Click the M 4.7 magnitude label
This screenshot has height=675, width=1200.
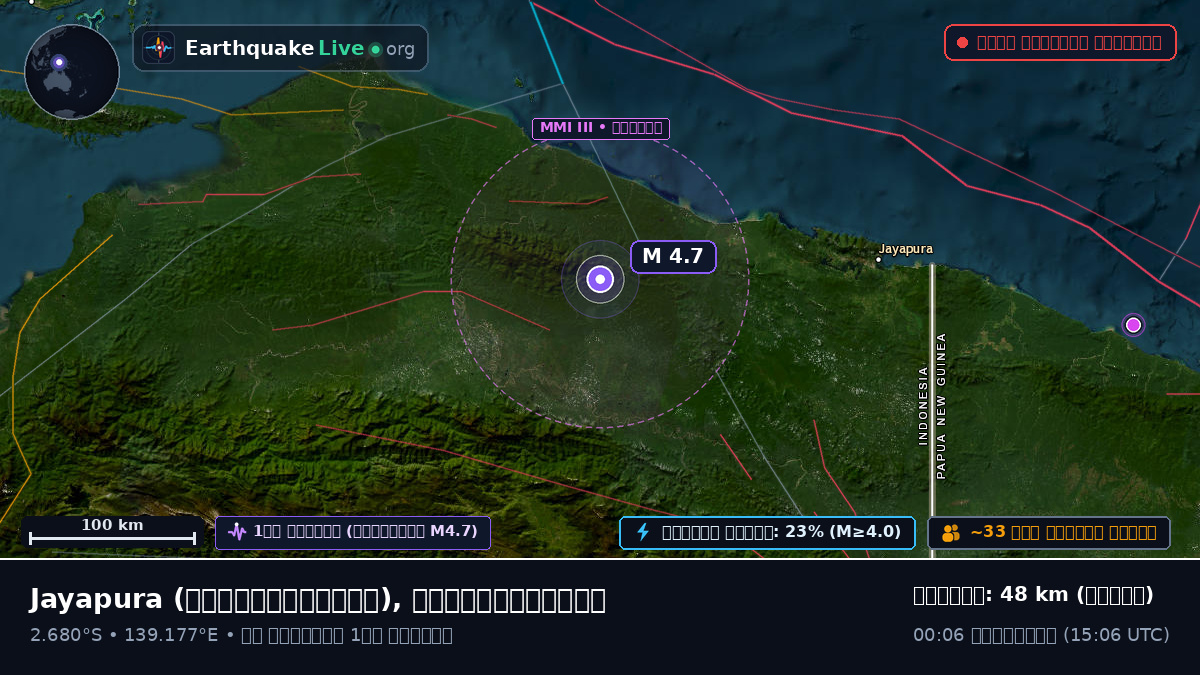pyautogui.click(x=673, y=256)
